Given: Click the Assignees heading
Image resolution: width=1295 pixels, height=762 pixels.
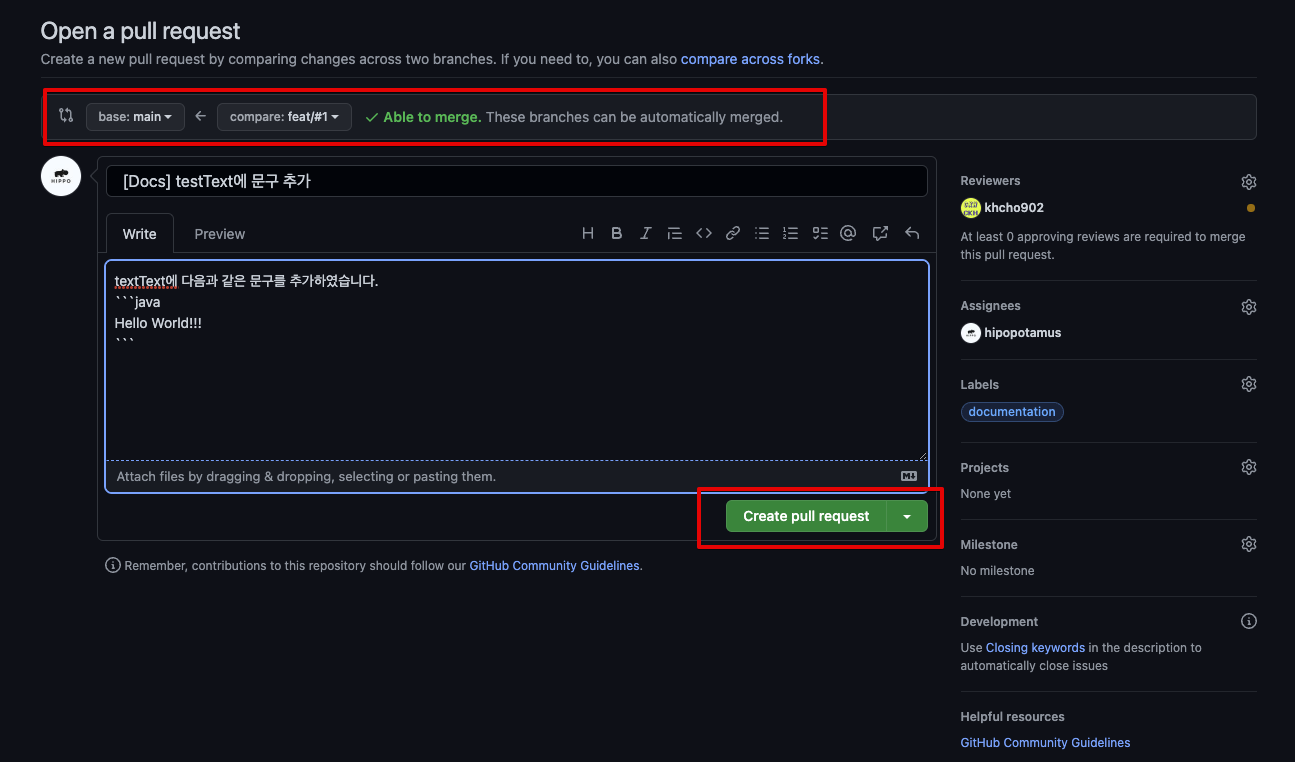Looking at the screenshot, I should 990,306.
